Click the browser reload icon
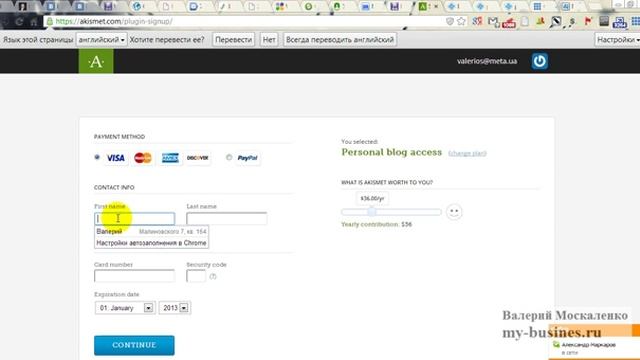The image size is (640, 360). tap(19, 22)
